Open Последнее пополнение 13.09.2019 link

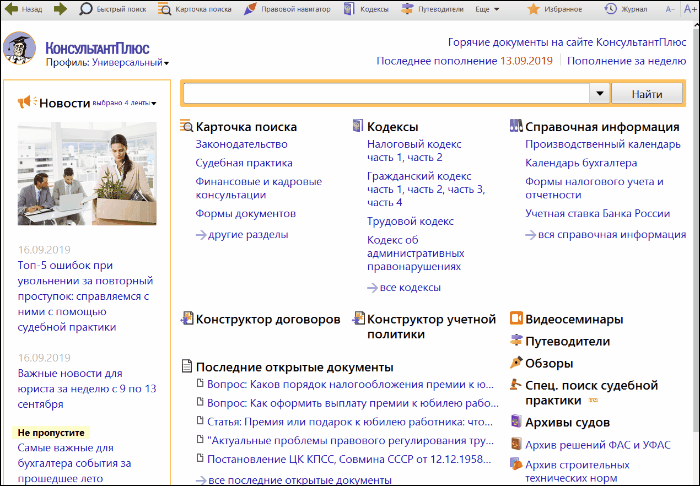coord(464,61)
